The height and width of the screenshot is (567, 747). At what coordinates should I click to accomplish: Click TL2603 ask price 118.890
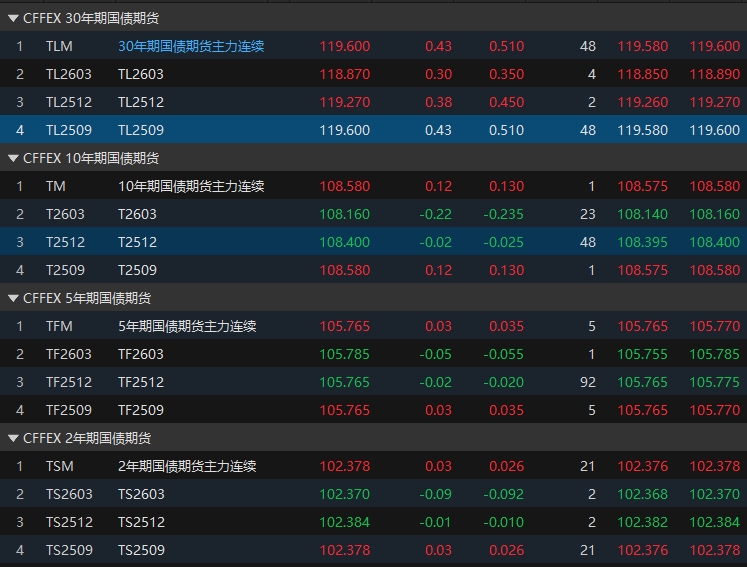coord(715,74)
